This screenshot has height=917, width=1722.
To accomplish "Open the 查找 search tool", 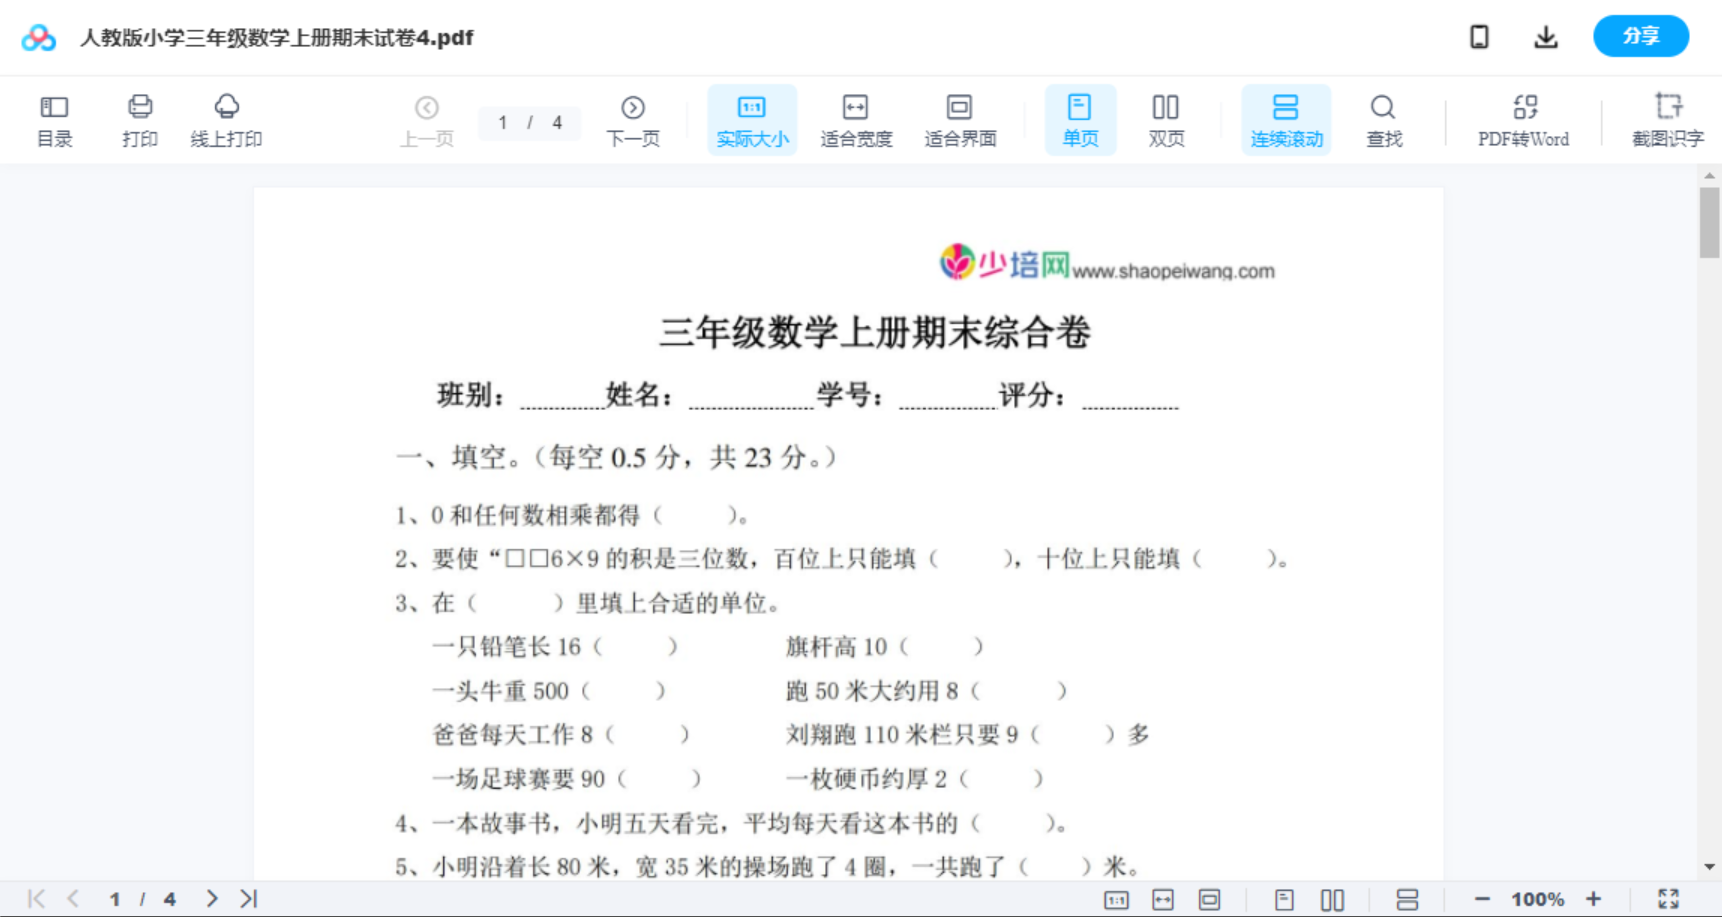I will click(x=1383, y=119).
